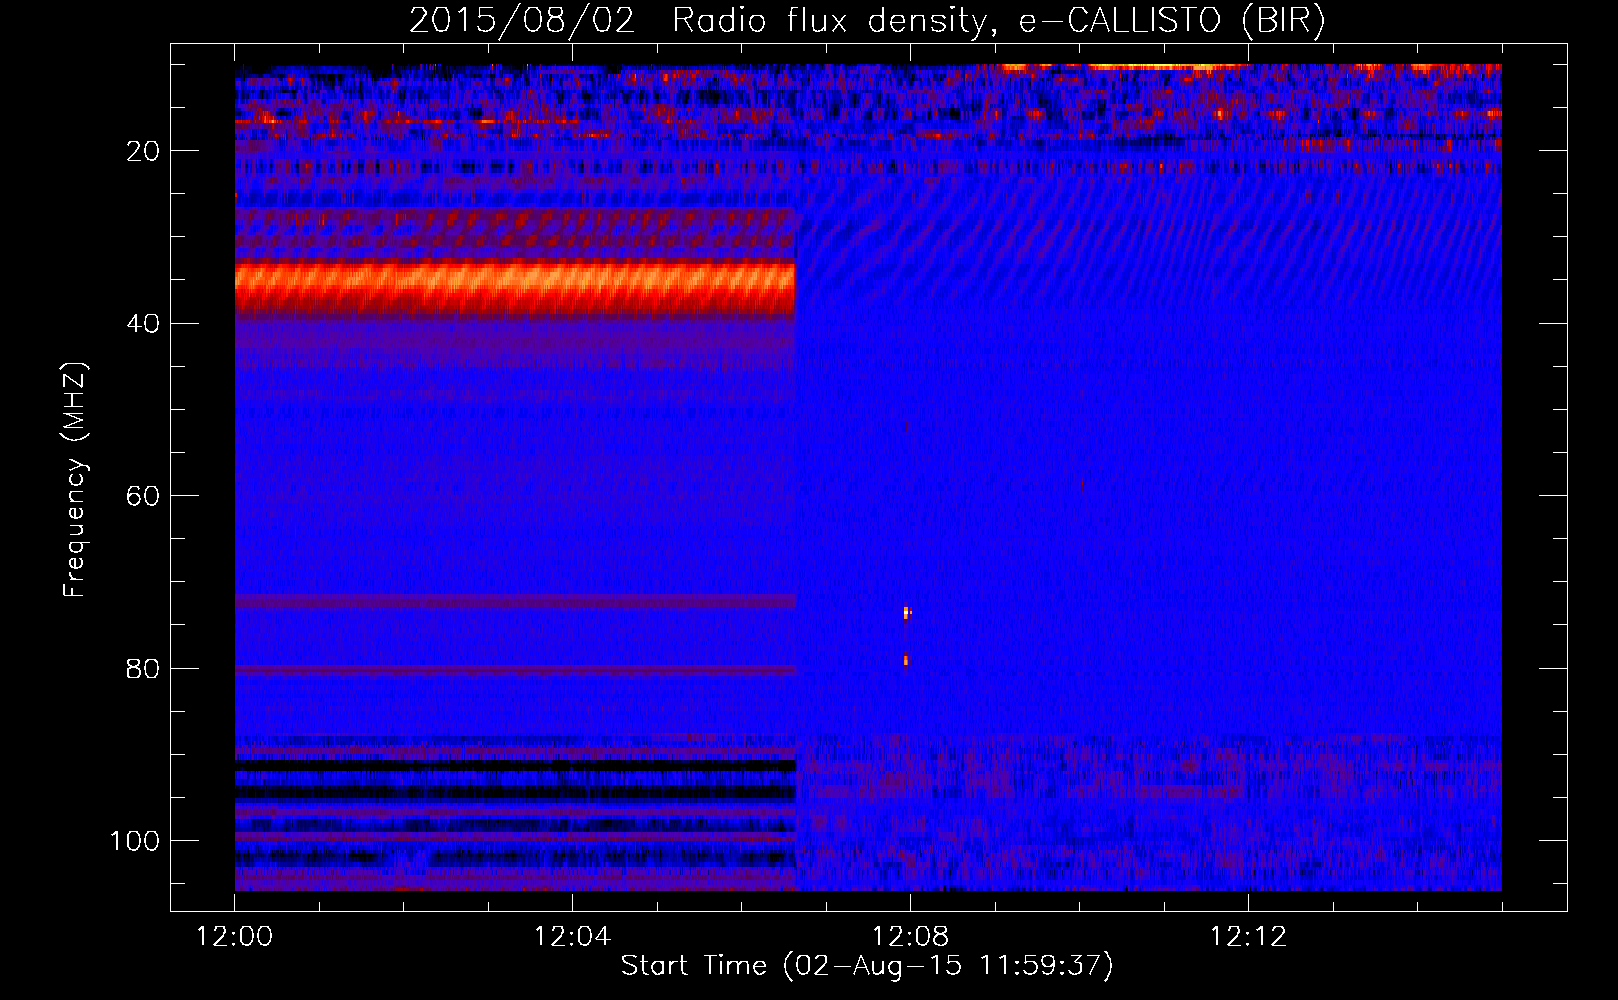1618x1000 pixels.
Task: Click the '100' frequency tick label
Action: 135,841
